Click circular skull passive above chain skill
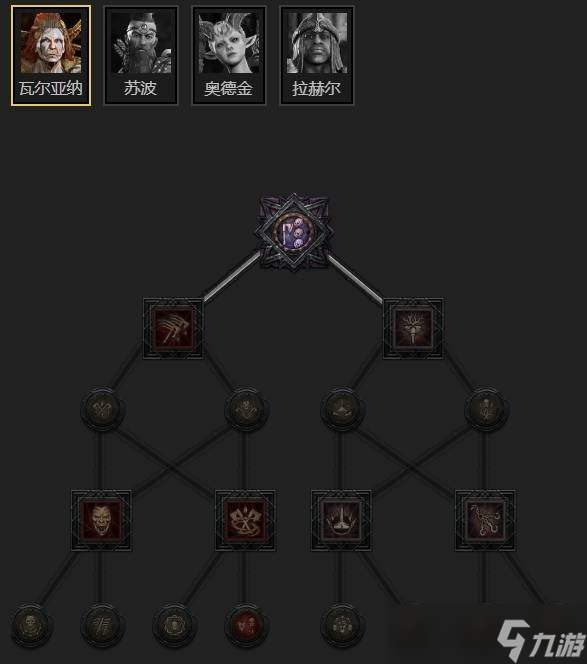The height and width of the screenshot is (664, 587). tap(485, 409)
